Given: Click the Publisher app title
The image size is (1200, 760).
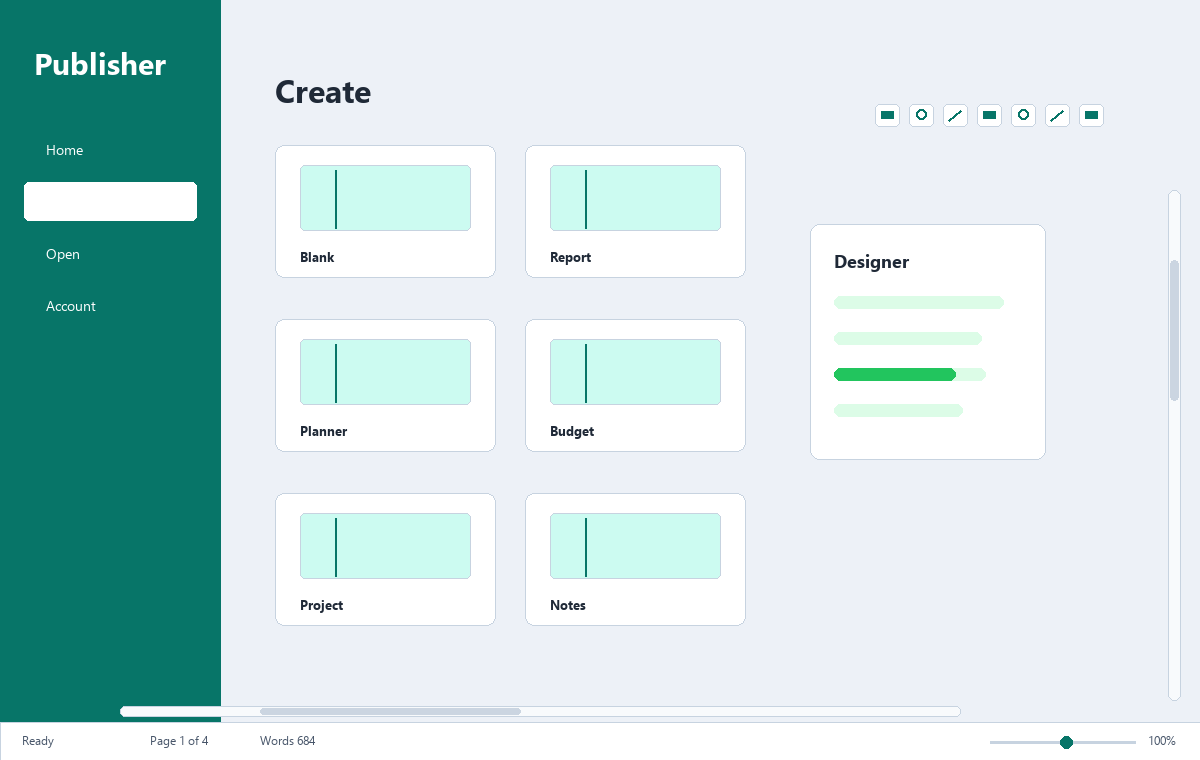Looking at the screenshot, I should coord(100,64).
